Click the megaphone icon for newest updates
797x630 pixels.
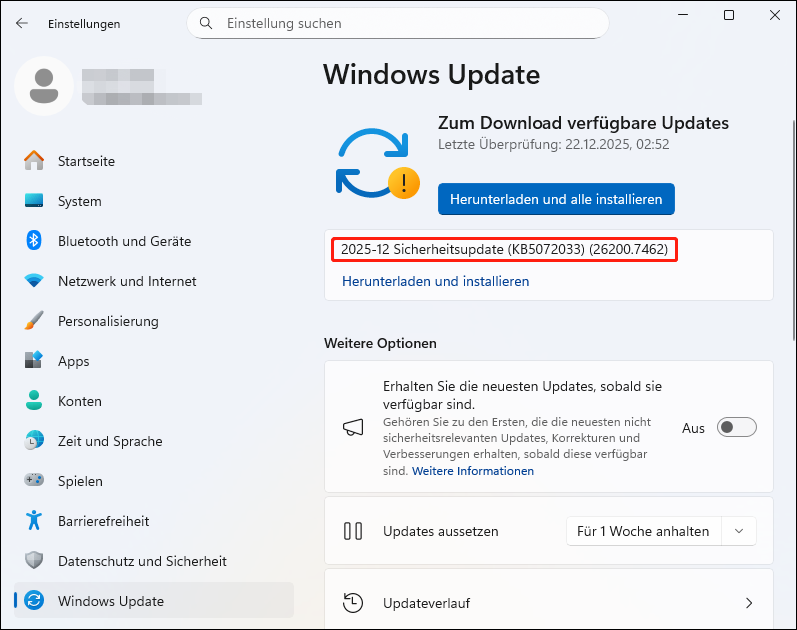coord(353,428)
